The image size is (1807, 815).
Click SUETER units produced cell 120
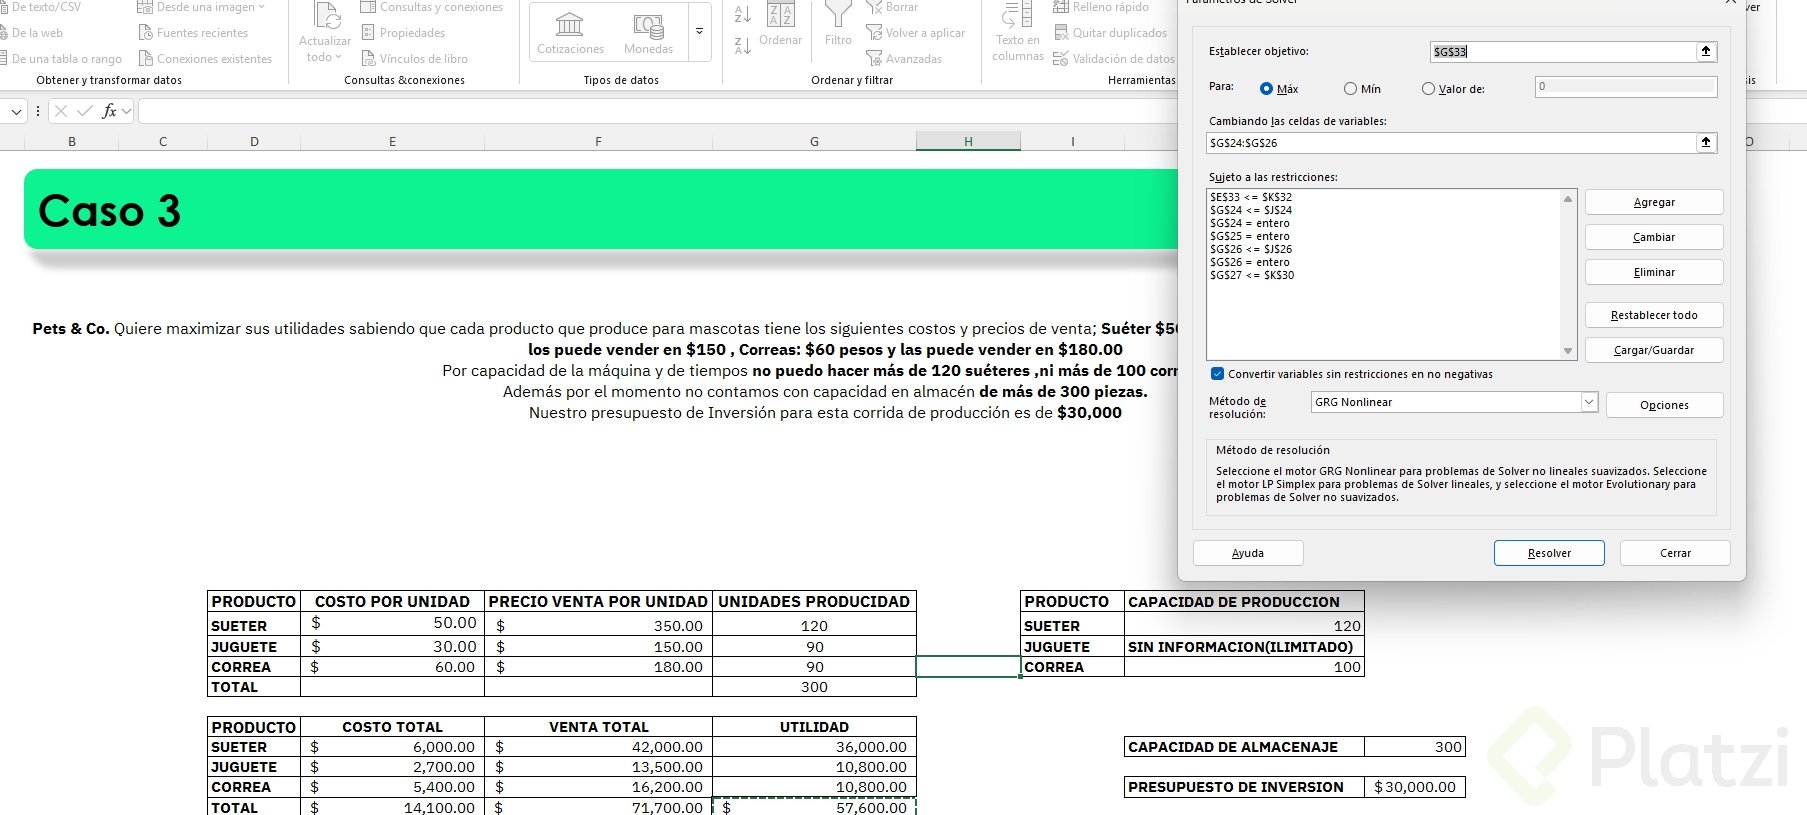(814, 626)
